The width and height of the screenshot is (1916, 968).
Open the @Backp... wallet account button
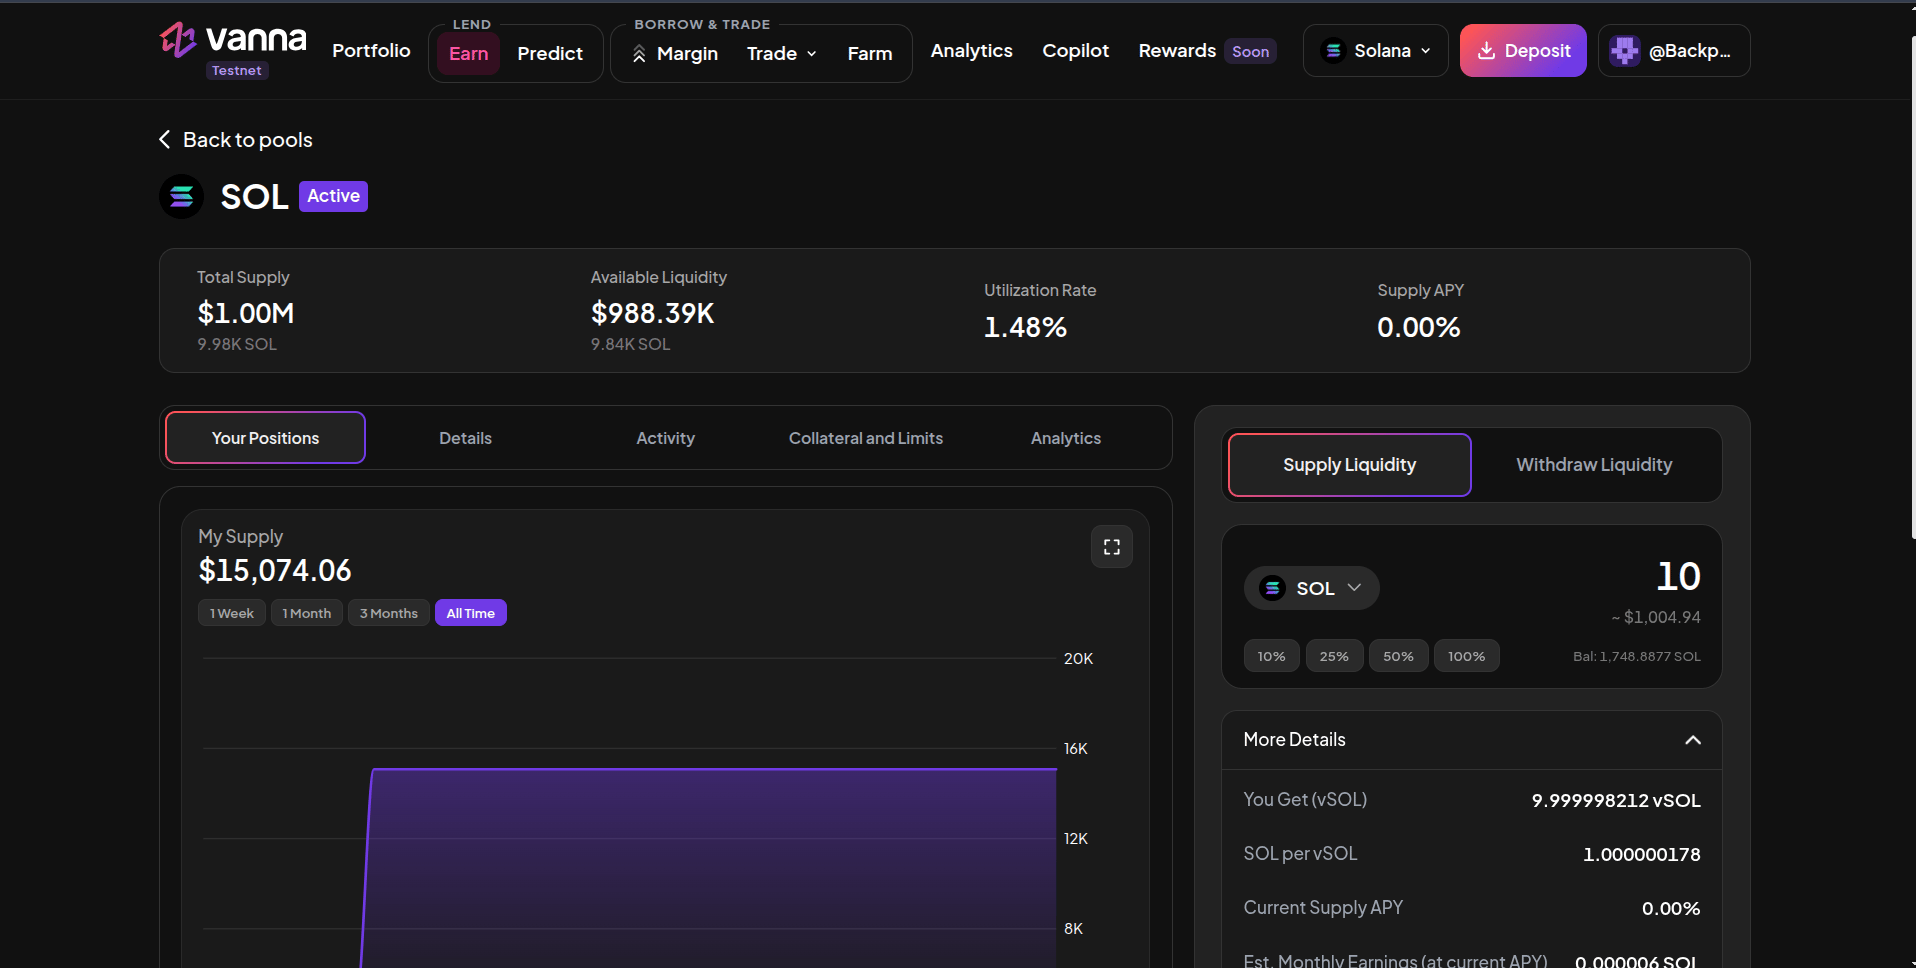pyautogui.click(x=1674, y=51)
